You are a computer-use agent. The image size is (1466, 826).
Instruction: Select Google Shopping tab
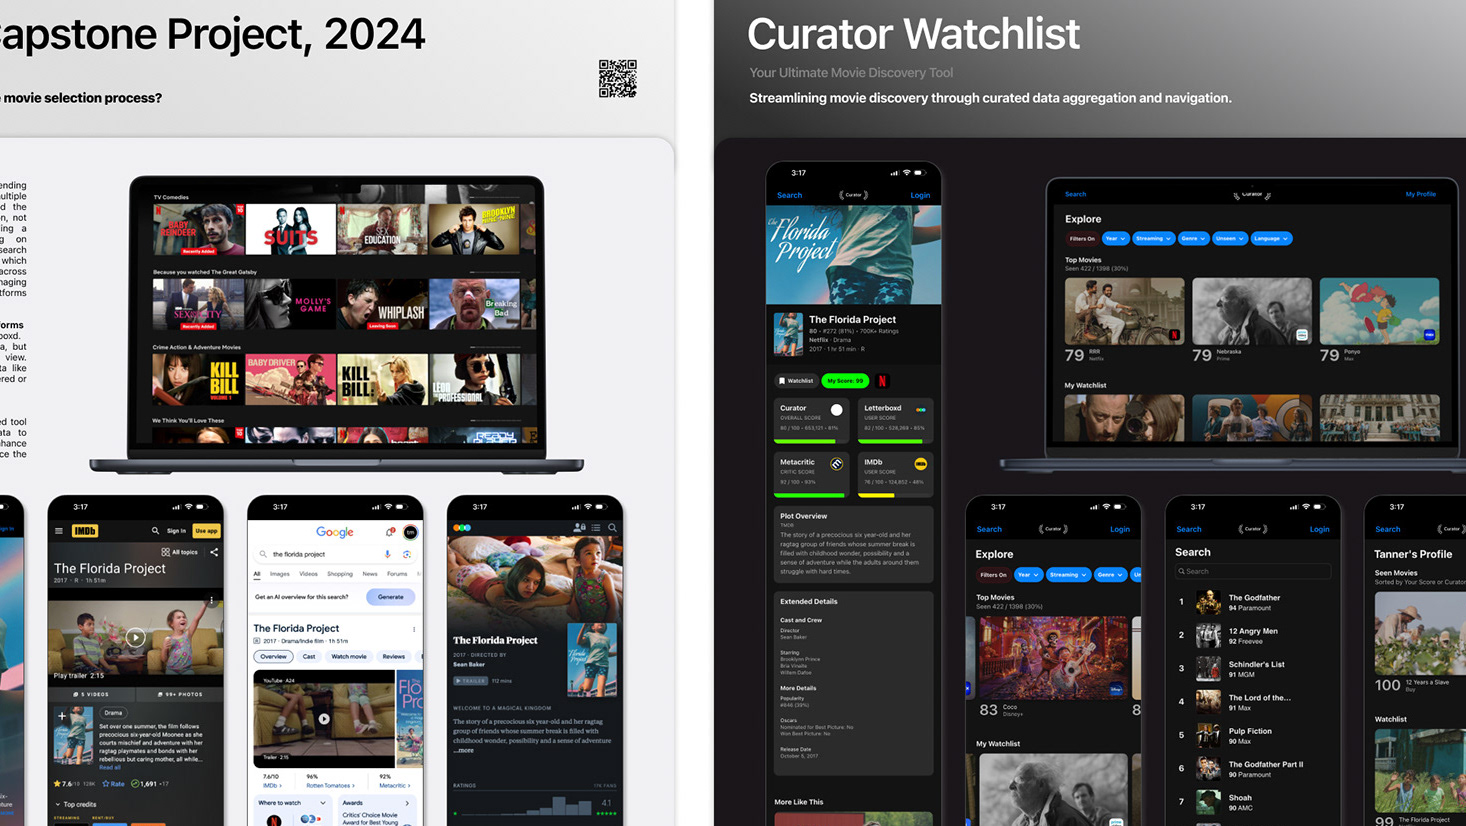[340, 574]
